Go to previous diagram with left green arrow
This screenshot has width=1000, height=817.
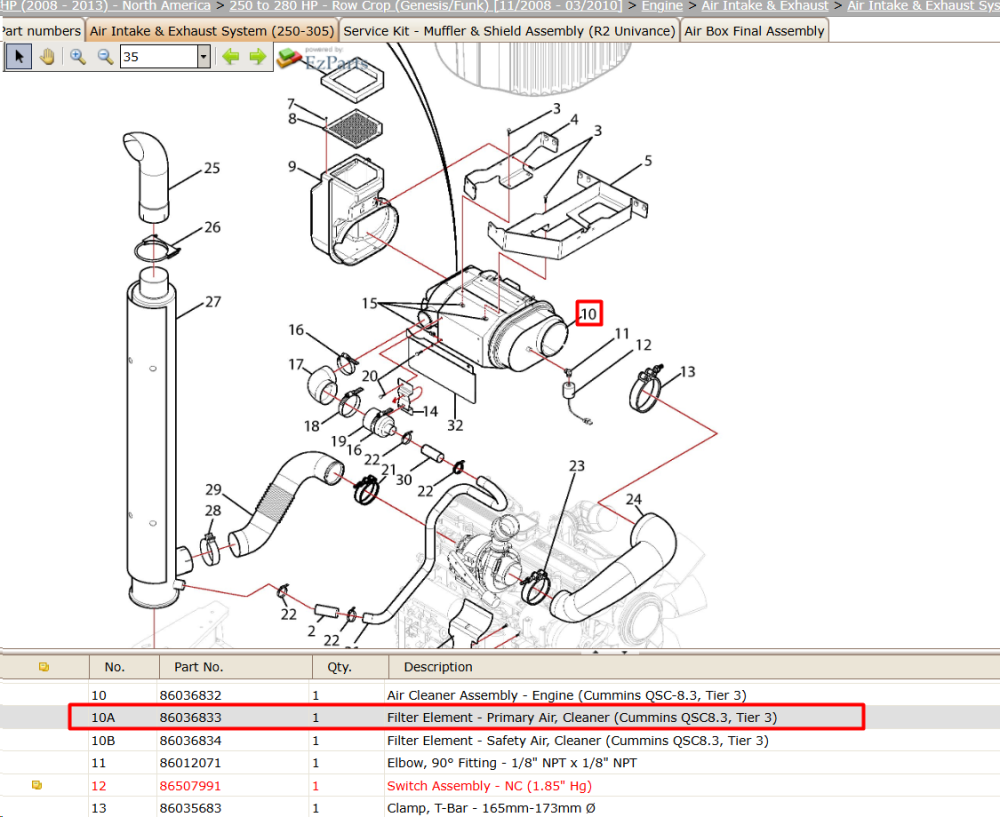click(x=230, y=57)
